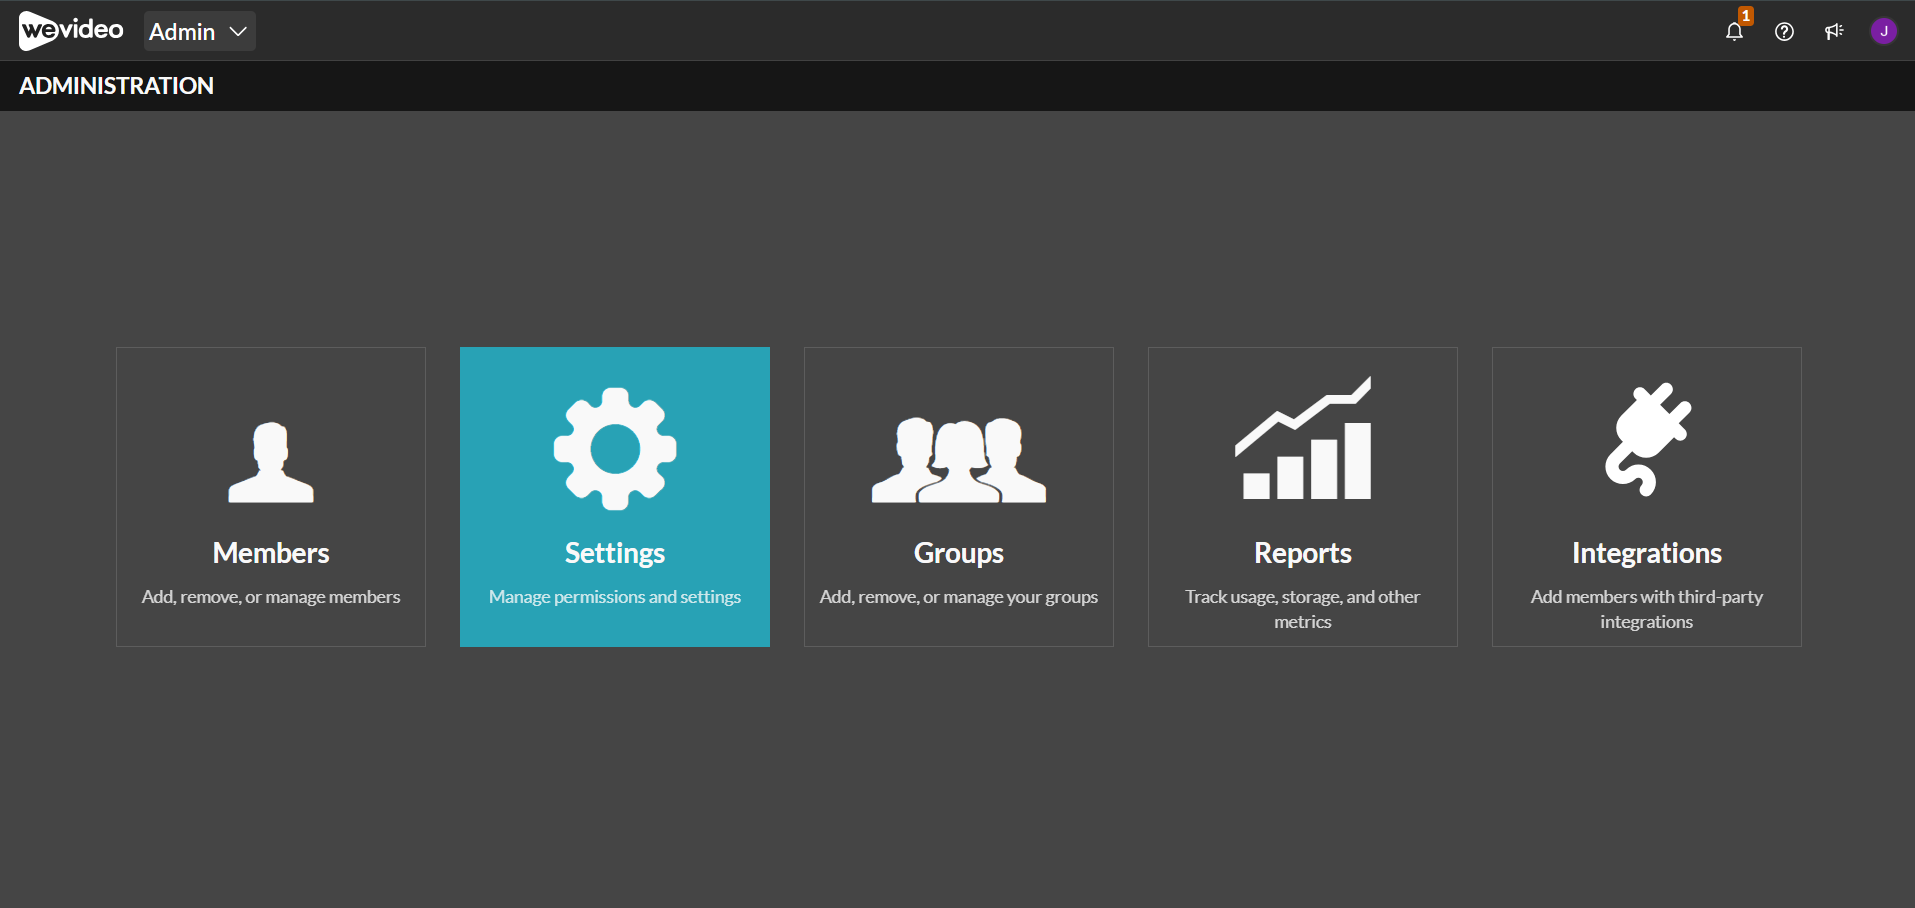Click the Reports chart icon

1303,438
